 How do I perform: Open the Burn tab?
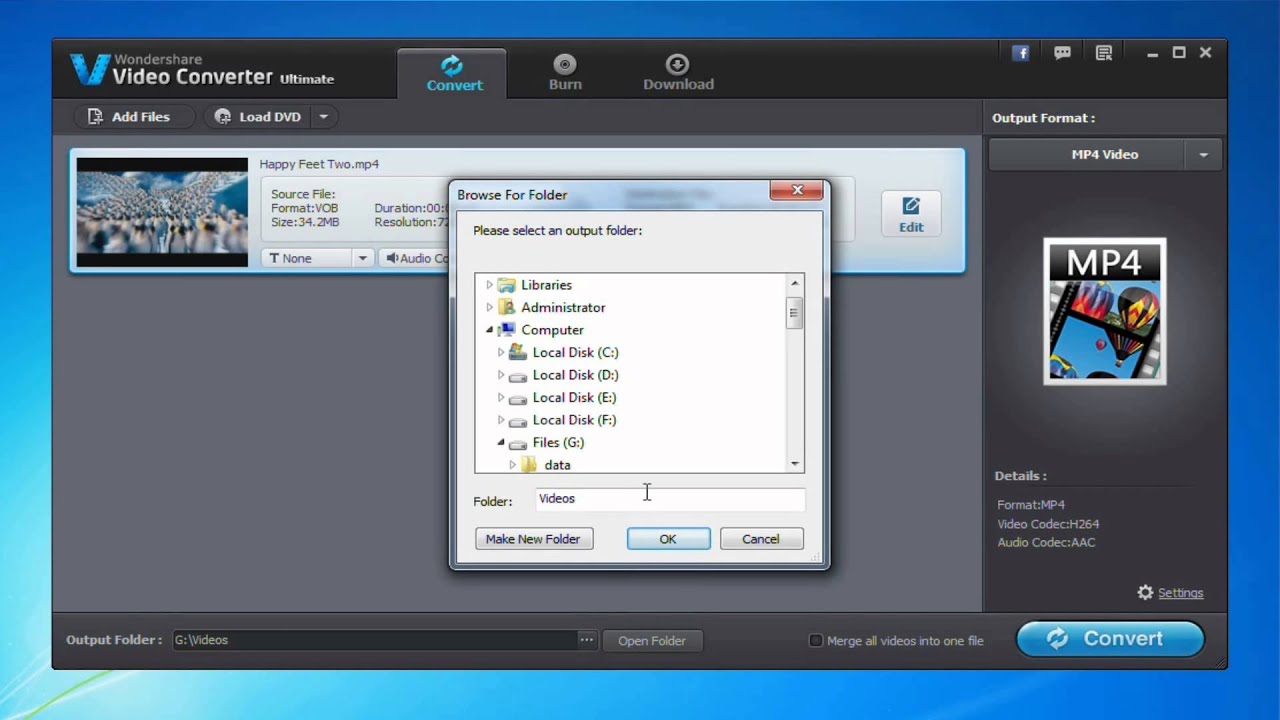[565, 73]
